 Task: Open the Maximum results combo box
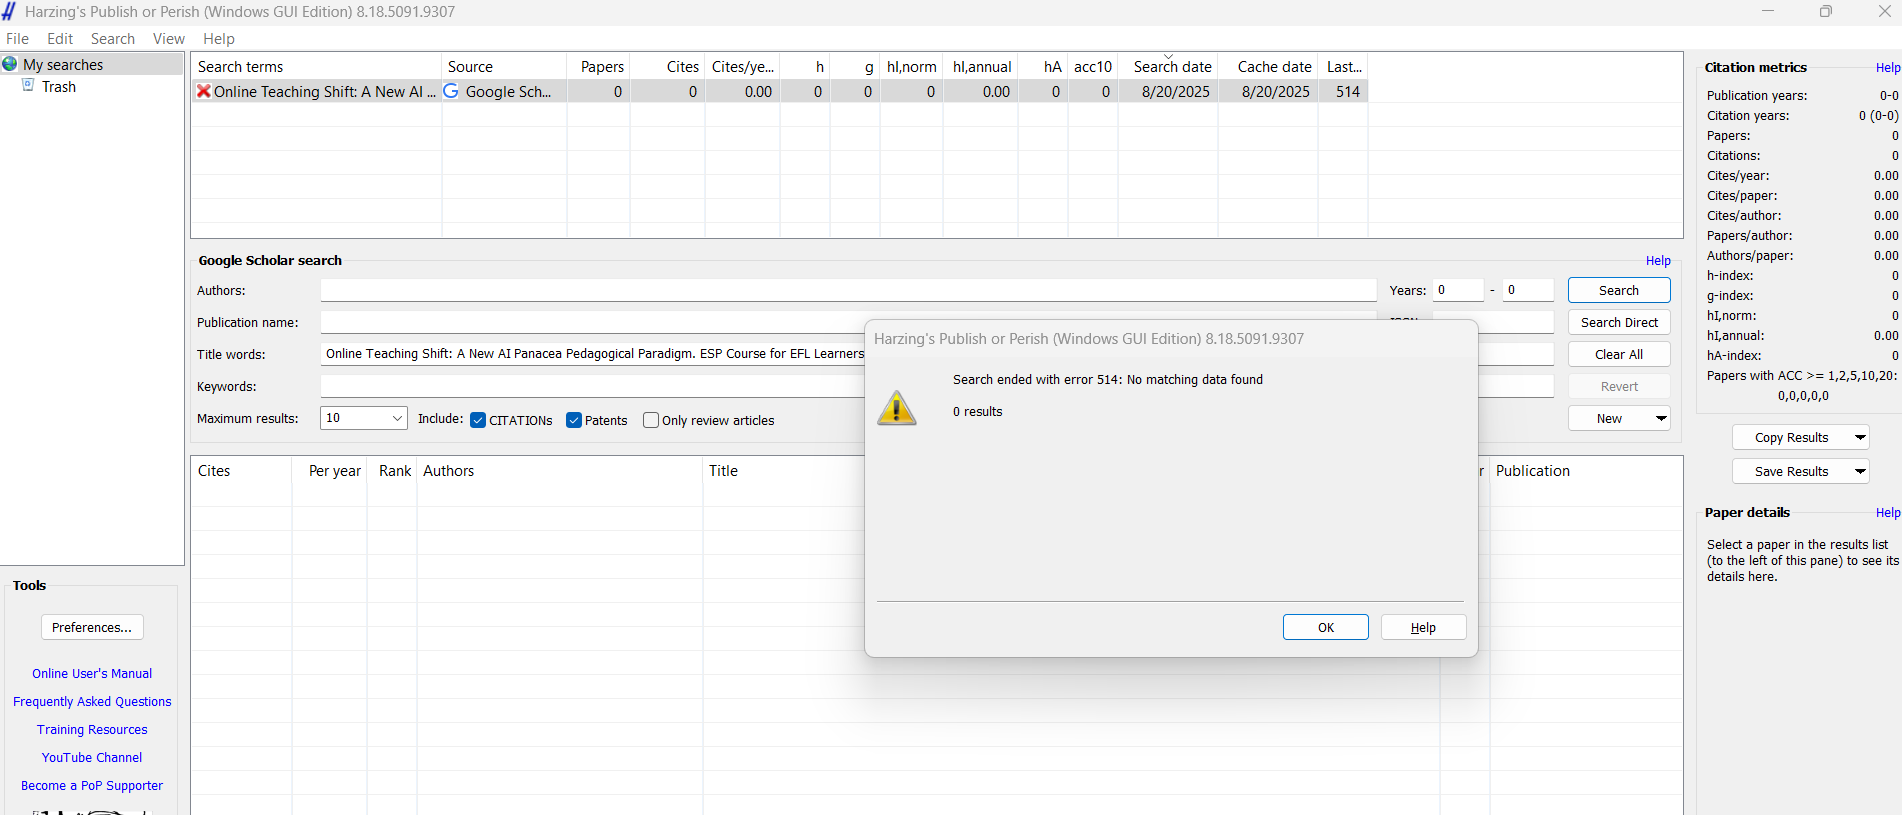pyautogui.click(x=364, y=418)
